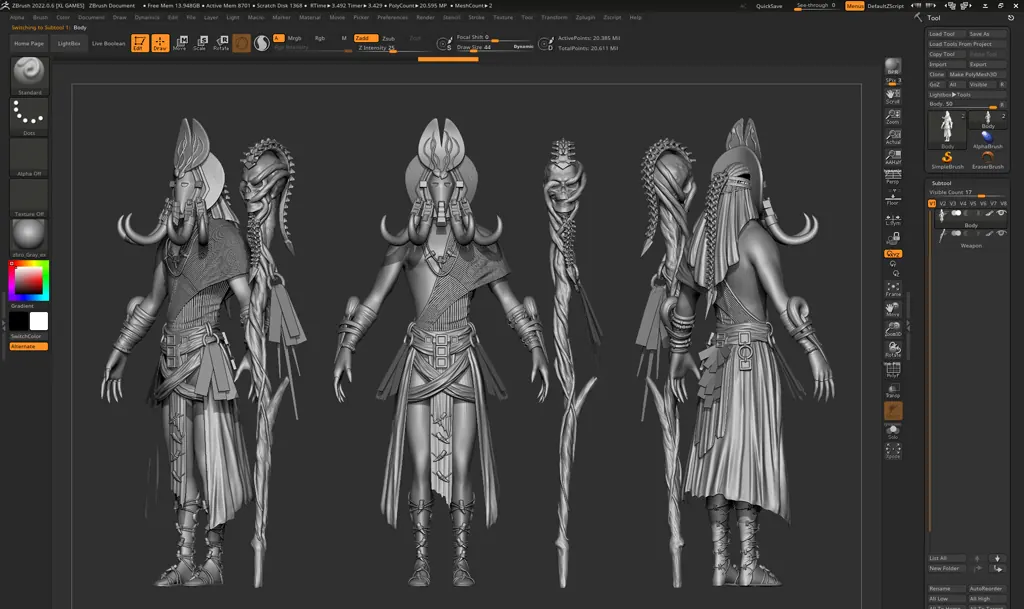Toggle the Xyz rotation mode
The image size is (1024, 609).
[893, 254]
